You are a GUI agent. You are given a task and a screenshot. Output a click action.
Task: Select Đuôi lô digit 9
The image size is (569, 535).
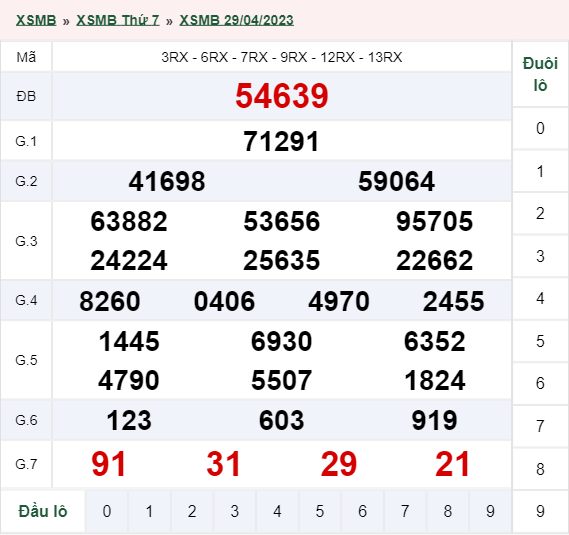click(540, 511)
